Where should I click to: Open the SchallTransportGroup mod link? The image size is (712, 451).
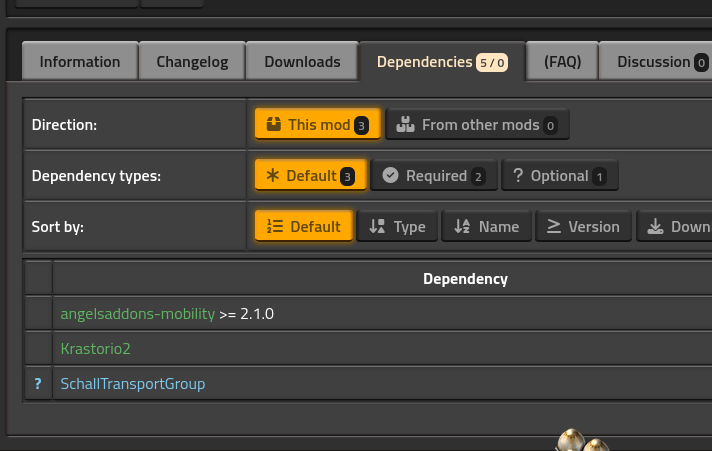coord(133,384)
